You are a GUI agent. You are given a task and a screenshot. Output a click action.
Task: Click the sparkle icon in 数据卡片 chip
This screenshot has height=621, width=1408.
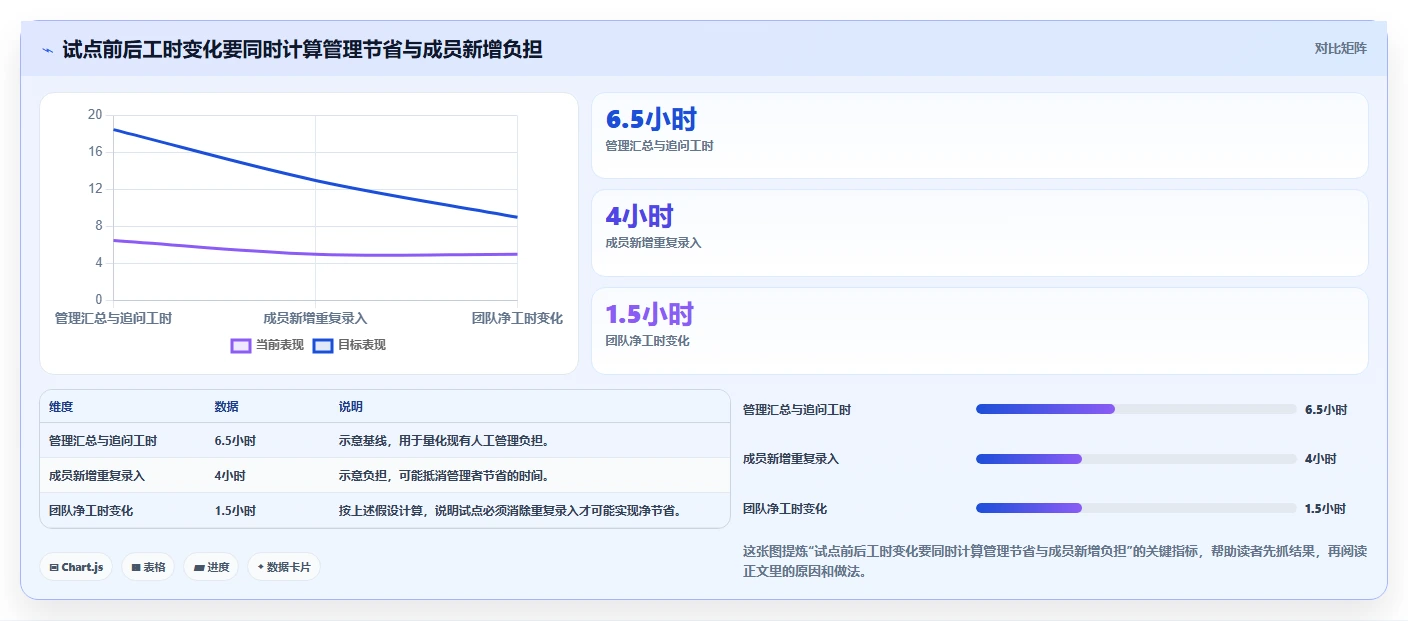coord(261,567)
